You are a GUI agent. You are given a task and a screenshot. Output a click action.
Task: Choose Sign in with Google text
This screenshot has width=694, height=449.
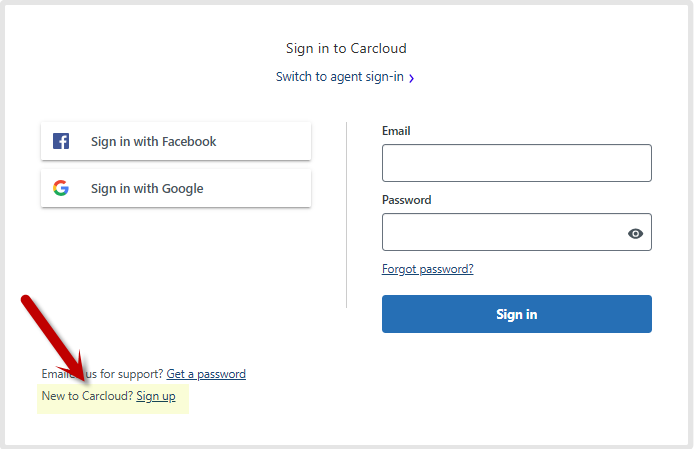[x=147, y=189]
